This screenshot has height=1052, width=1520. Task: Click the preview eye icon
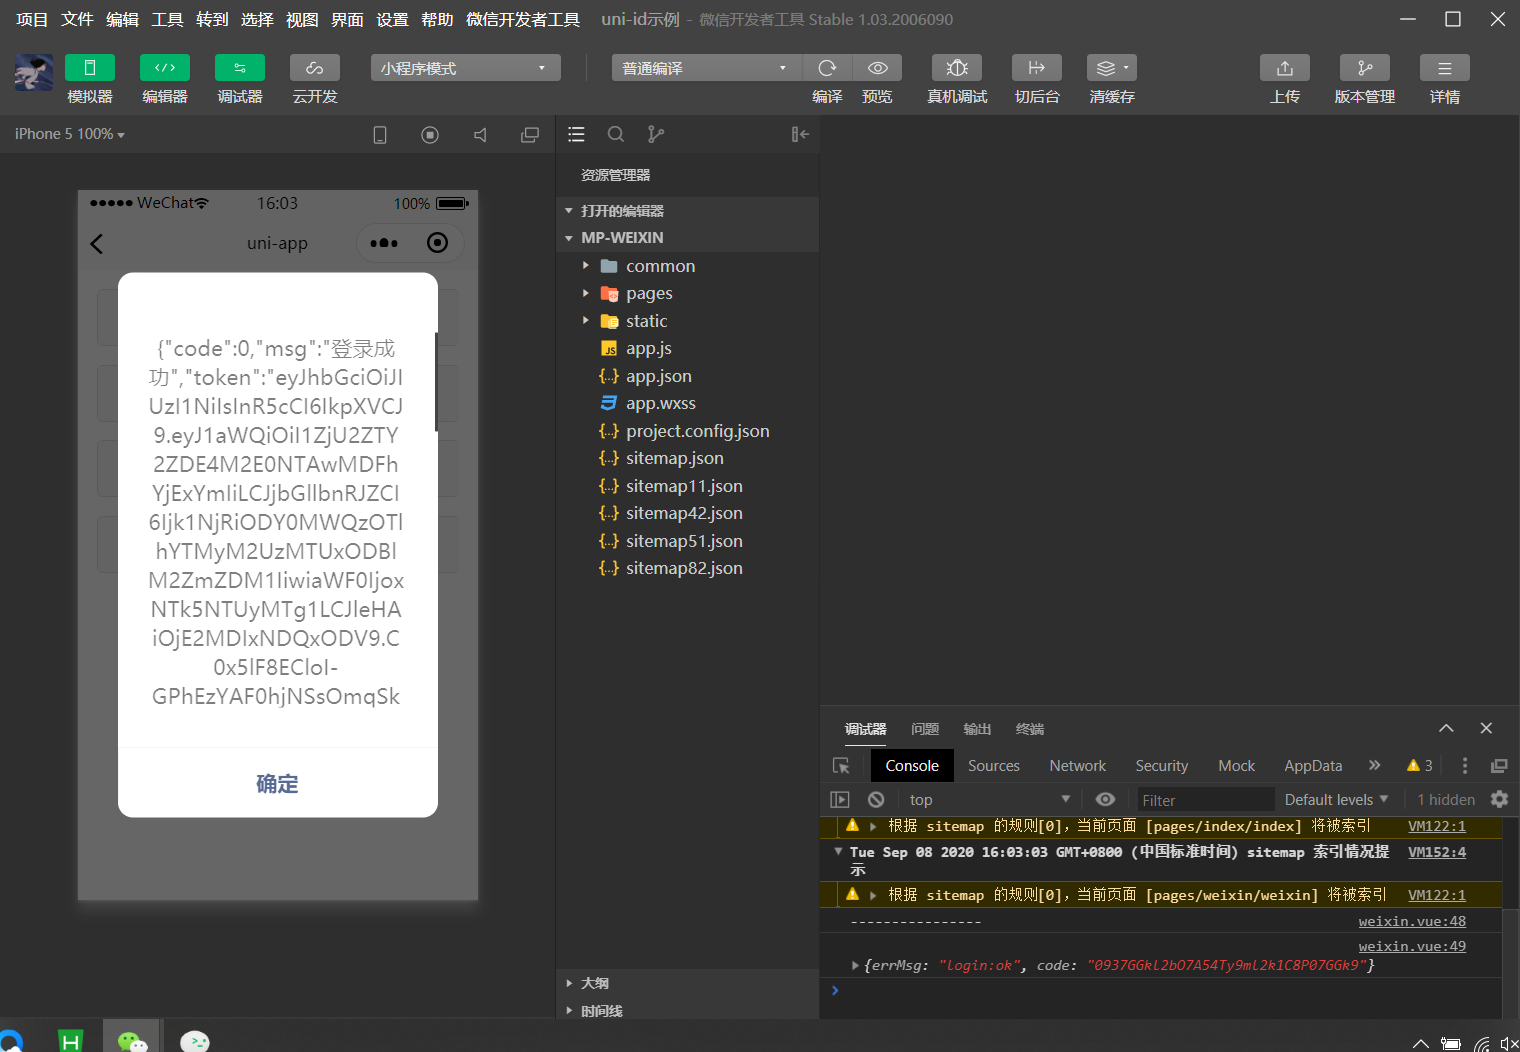pos(877,68)
